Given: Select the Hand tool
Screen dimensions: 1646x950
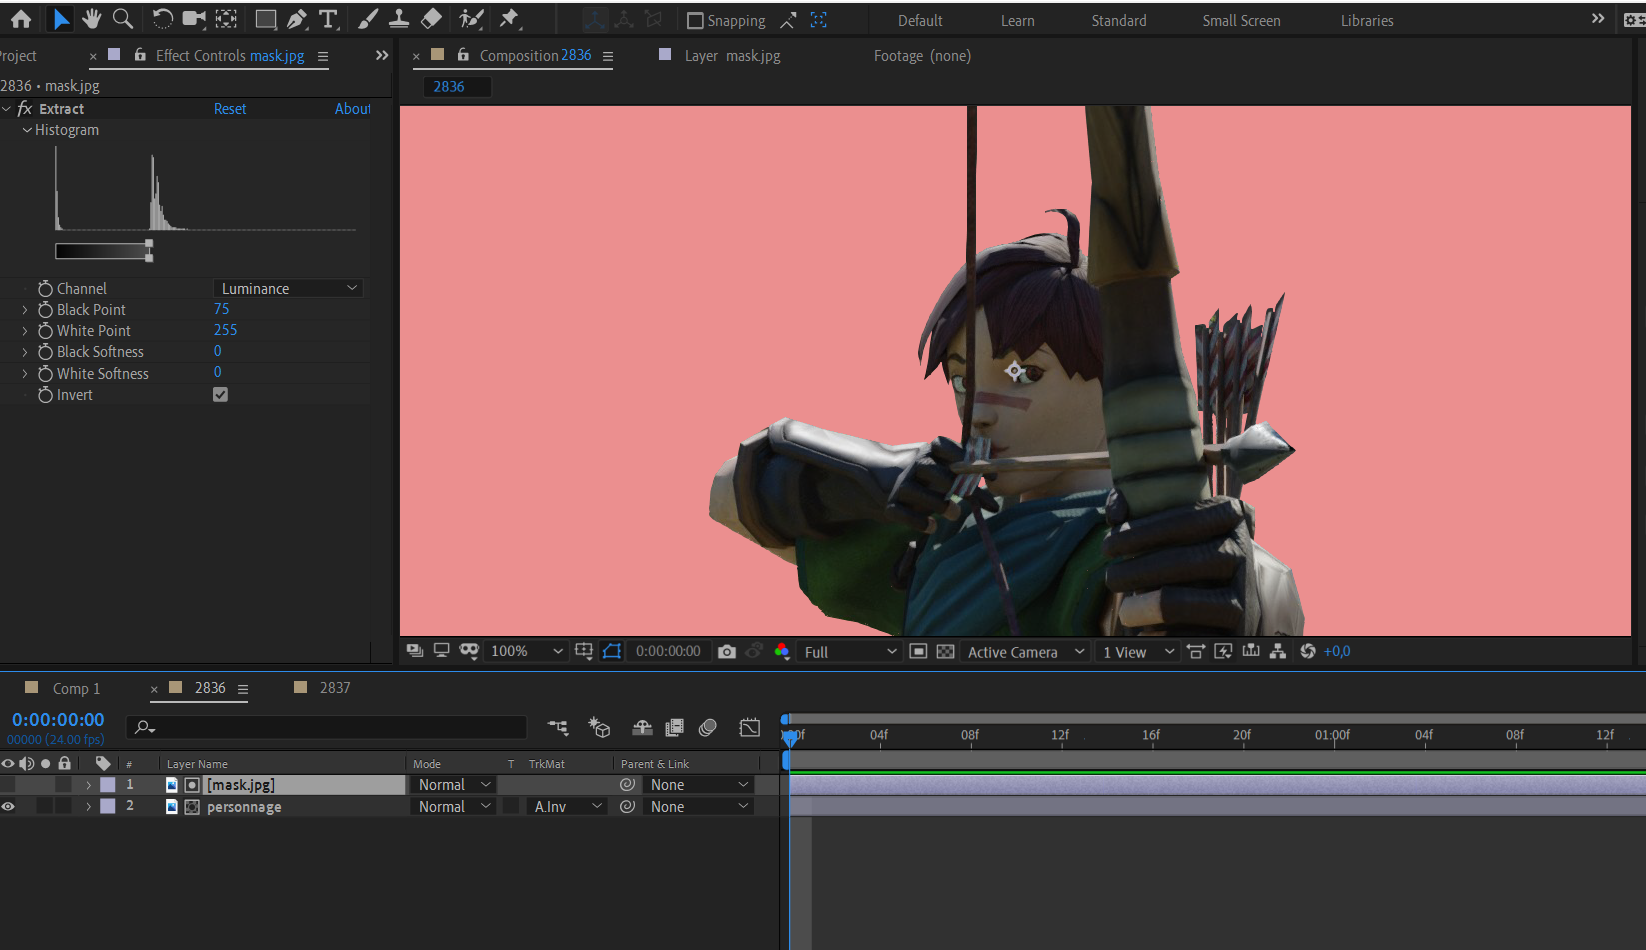Looking at the screenshot, I should pos(92,19).
